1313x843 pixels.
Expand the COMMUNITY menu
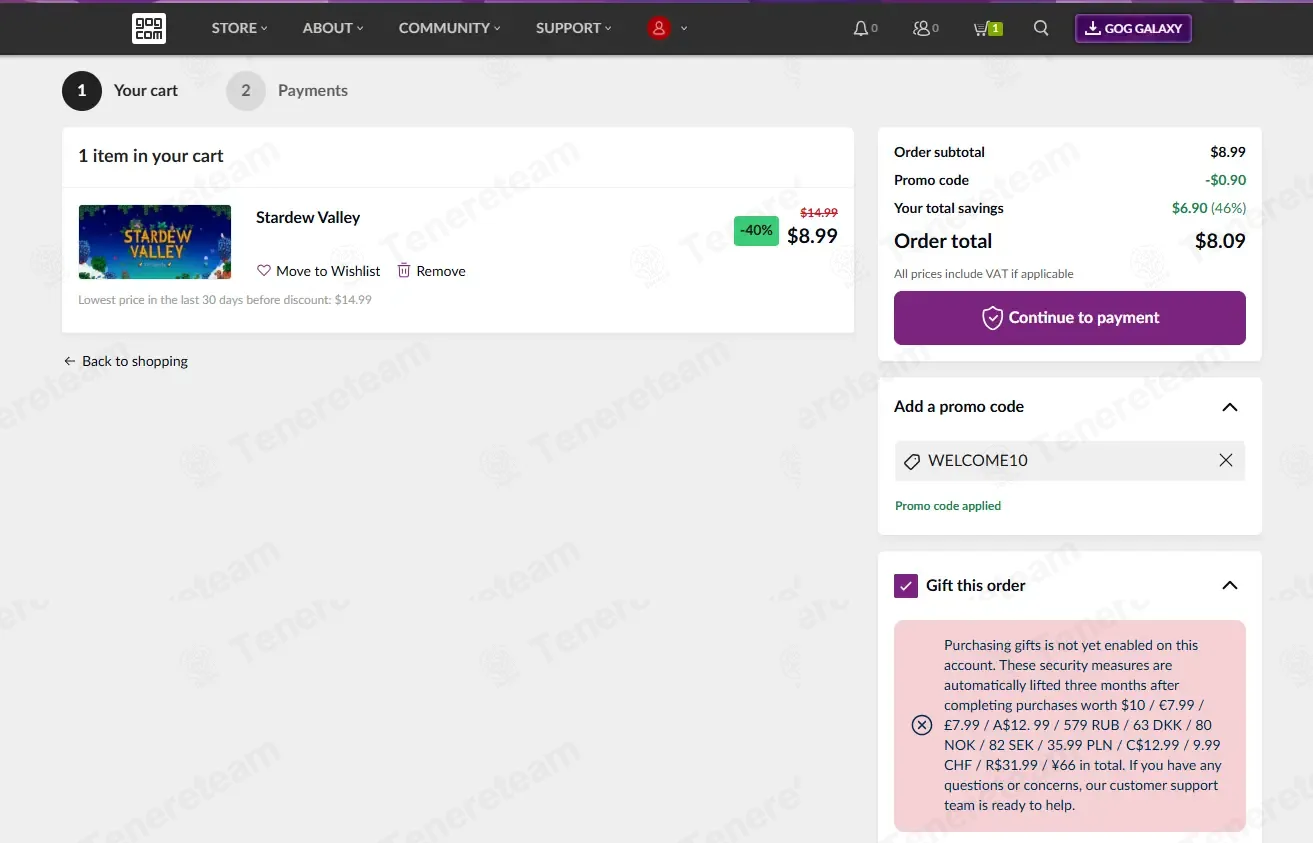[x=450, y=28]
